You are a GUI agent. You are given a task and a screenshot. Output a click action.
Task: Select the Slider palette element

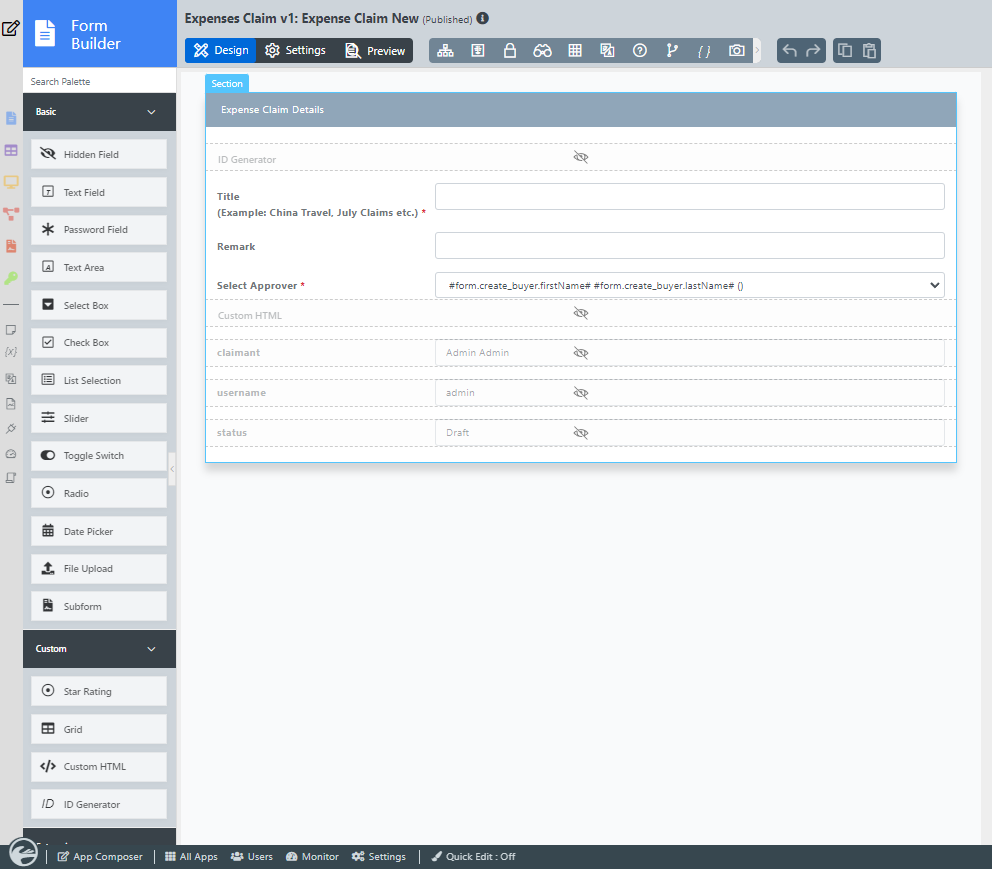[x=99, y=418]
